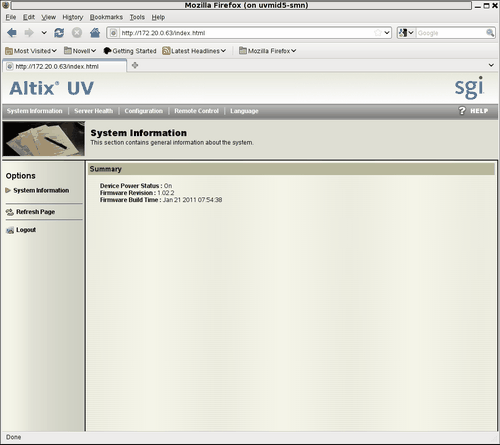Open the Edit menu

point(29,17)
